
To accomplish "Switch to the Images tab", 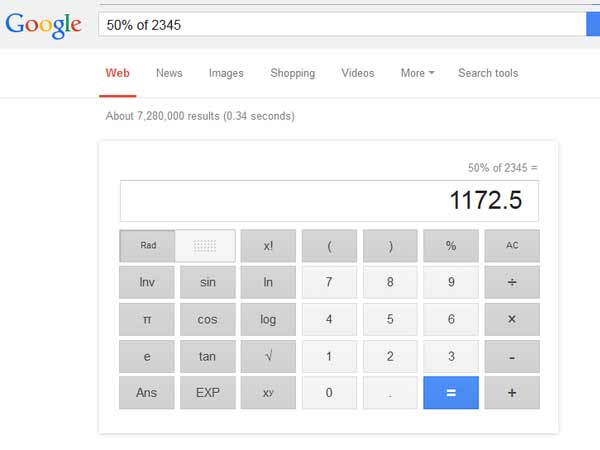I will click(226, 73).
